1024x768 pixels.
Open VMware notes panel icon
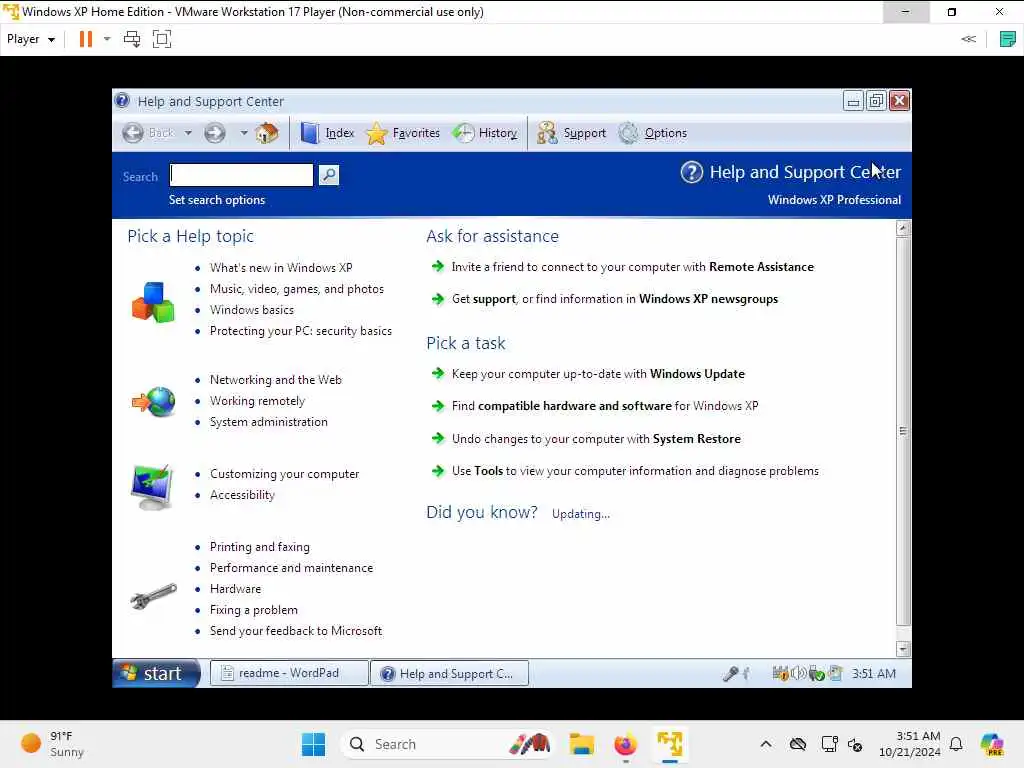pyautogui.click(x=1008, y=39)
